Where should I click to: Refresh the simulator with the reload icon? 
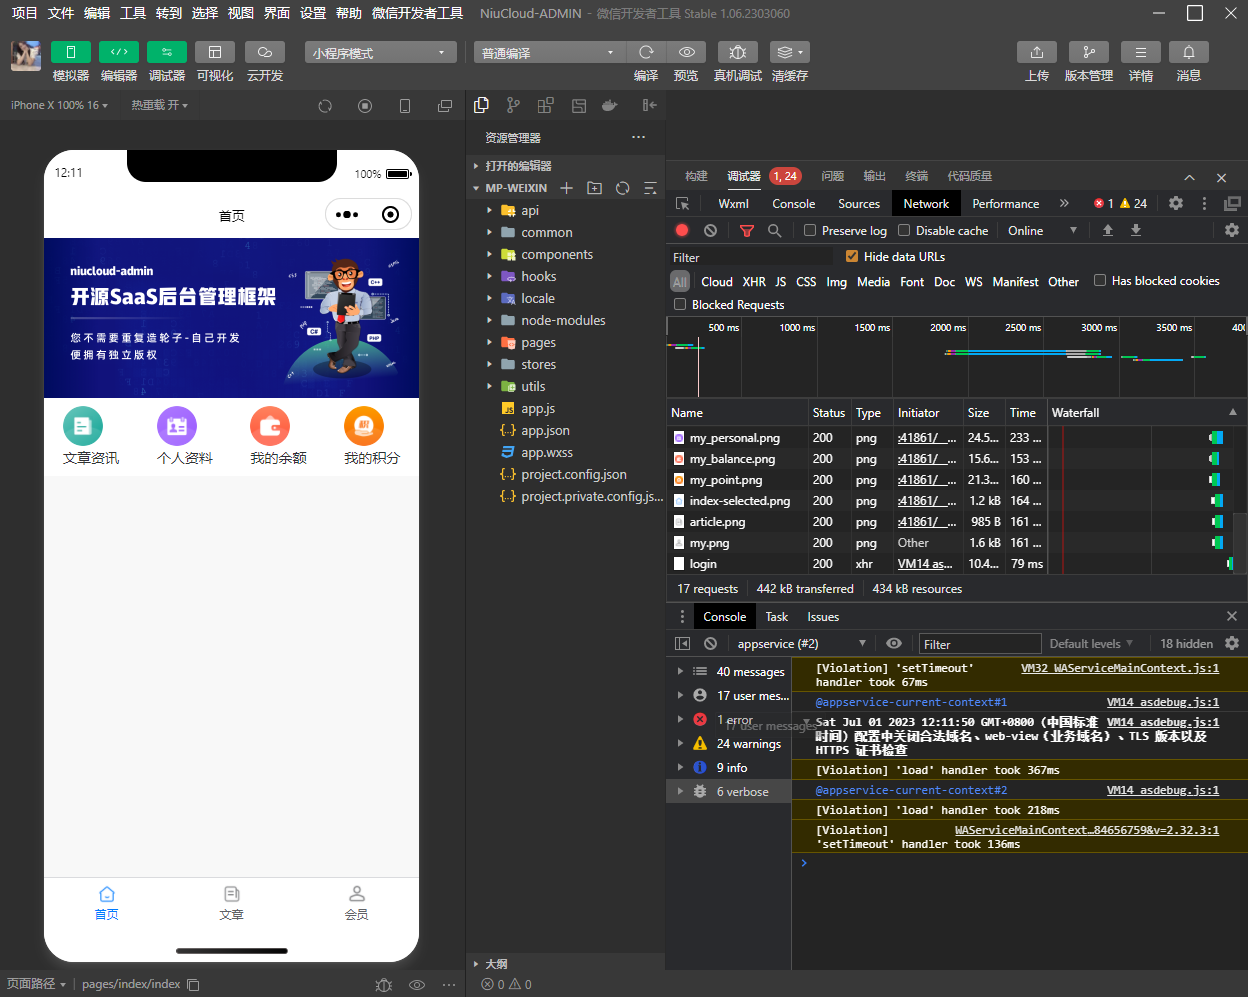coord(325,106)
